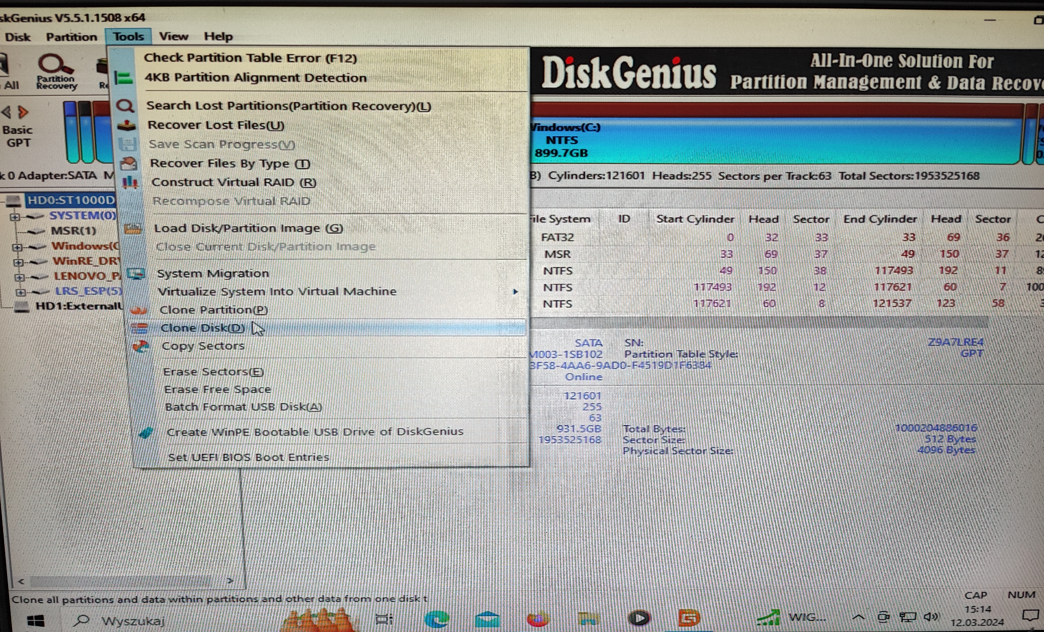Viewport: 1044px width, 632px height.
Task: Click the magnifier icon beside Search Lost Partitions
Action: click(x=125, y=106)
